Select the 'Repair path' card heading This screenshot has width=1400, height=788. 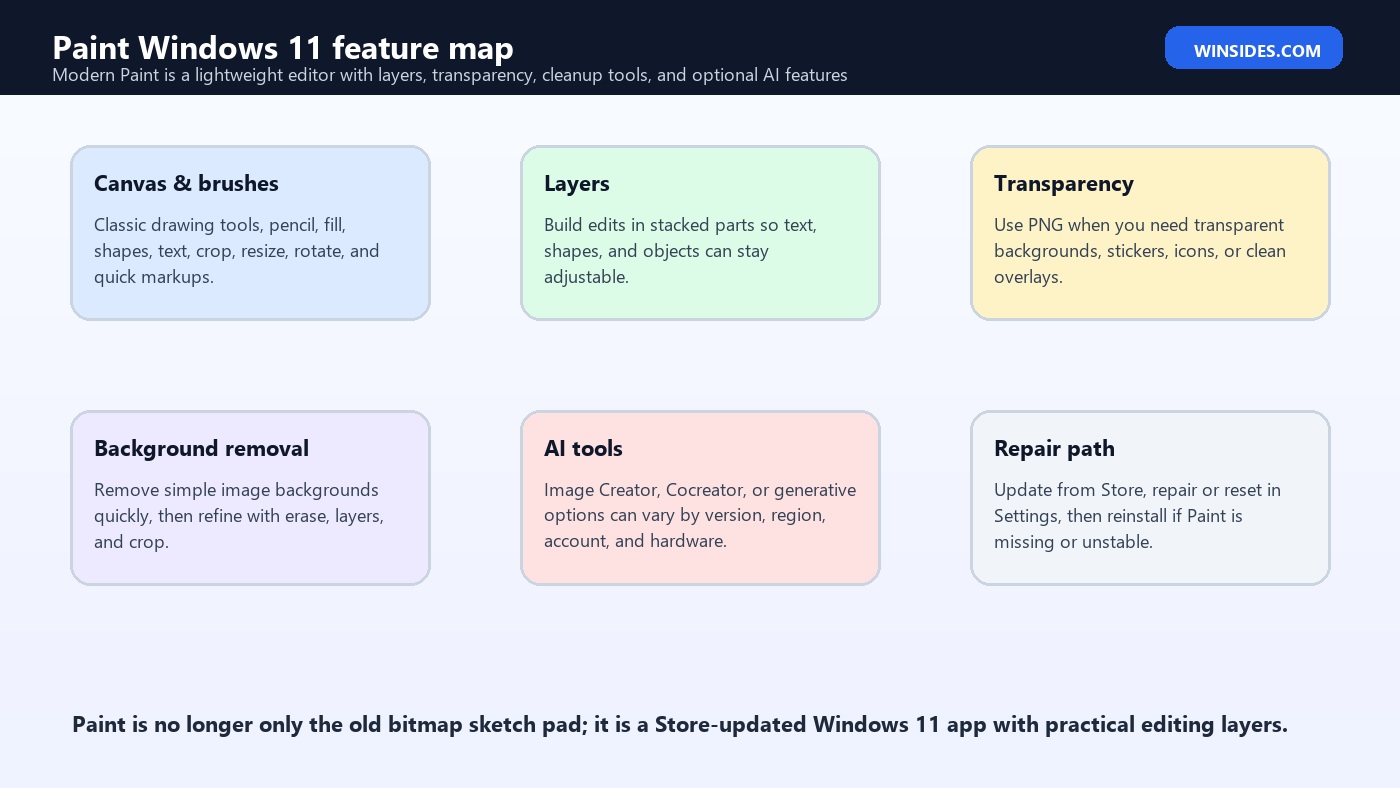pyautogui.click(x=1054, y=448)
